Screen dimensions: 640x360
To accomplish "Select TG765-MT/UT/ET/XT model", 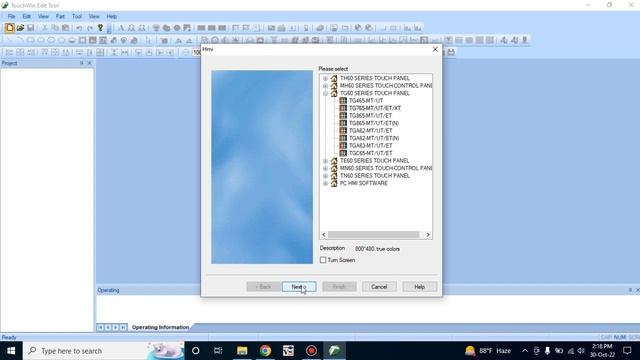I will (x=375, y=108).
